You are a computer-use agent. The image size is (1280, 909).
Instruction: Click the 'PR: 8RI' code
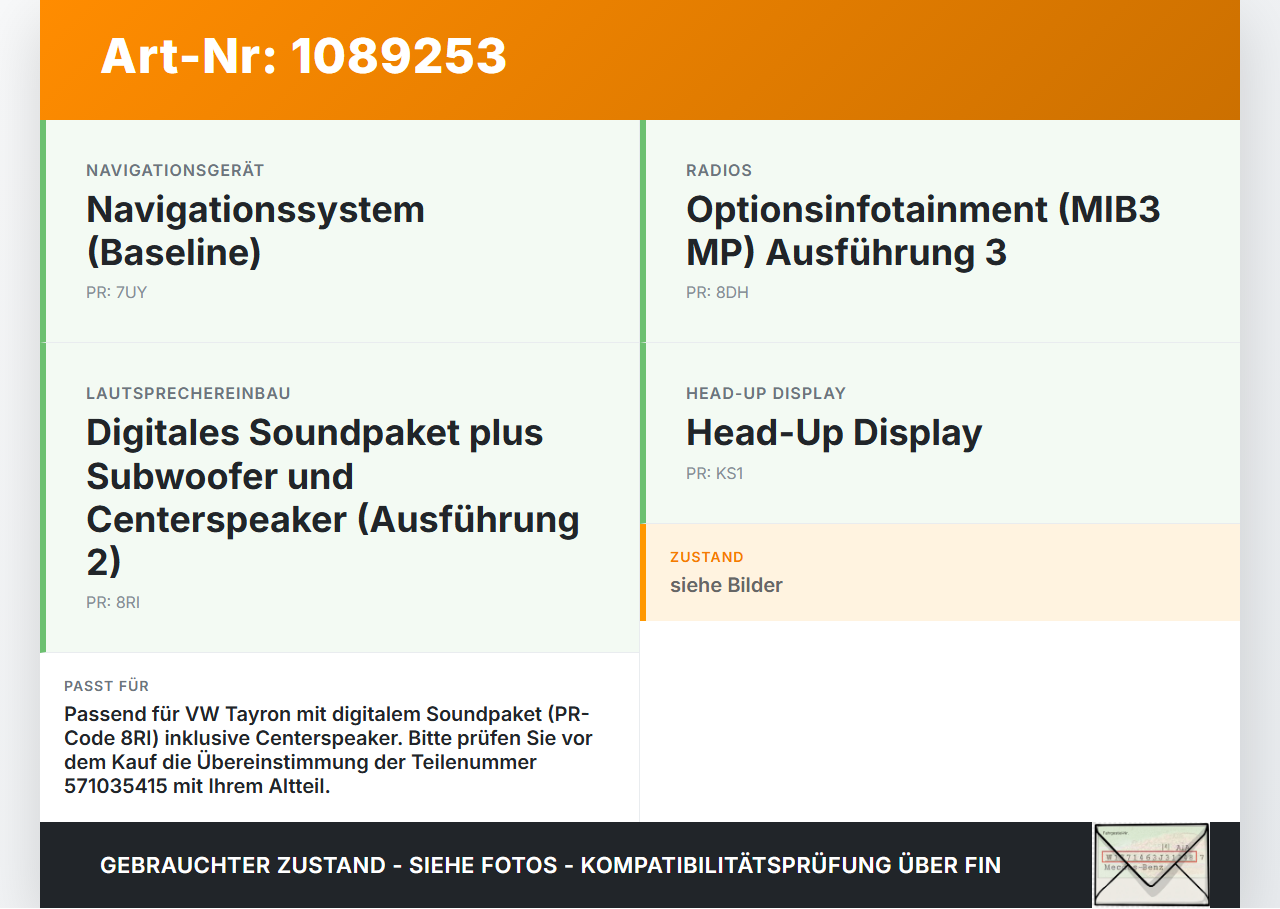[113, 603]
